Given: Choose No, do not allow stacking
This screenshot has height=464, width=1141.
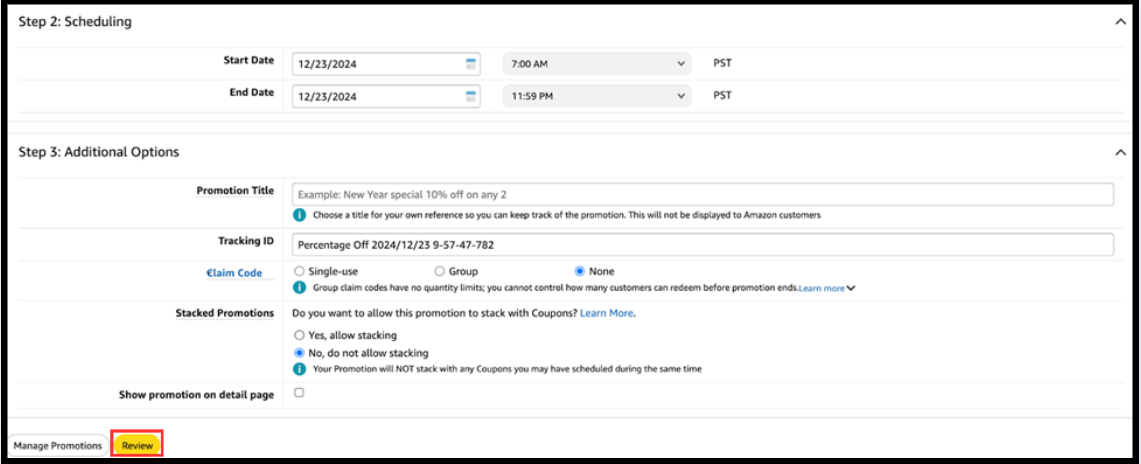Looking at the screenshot, I should click(299, 353).
